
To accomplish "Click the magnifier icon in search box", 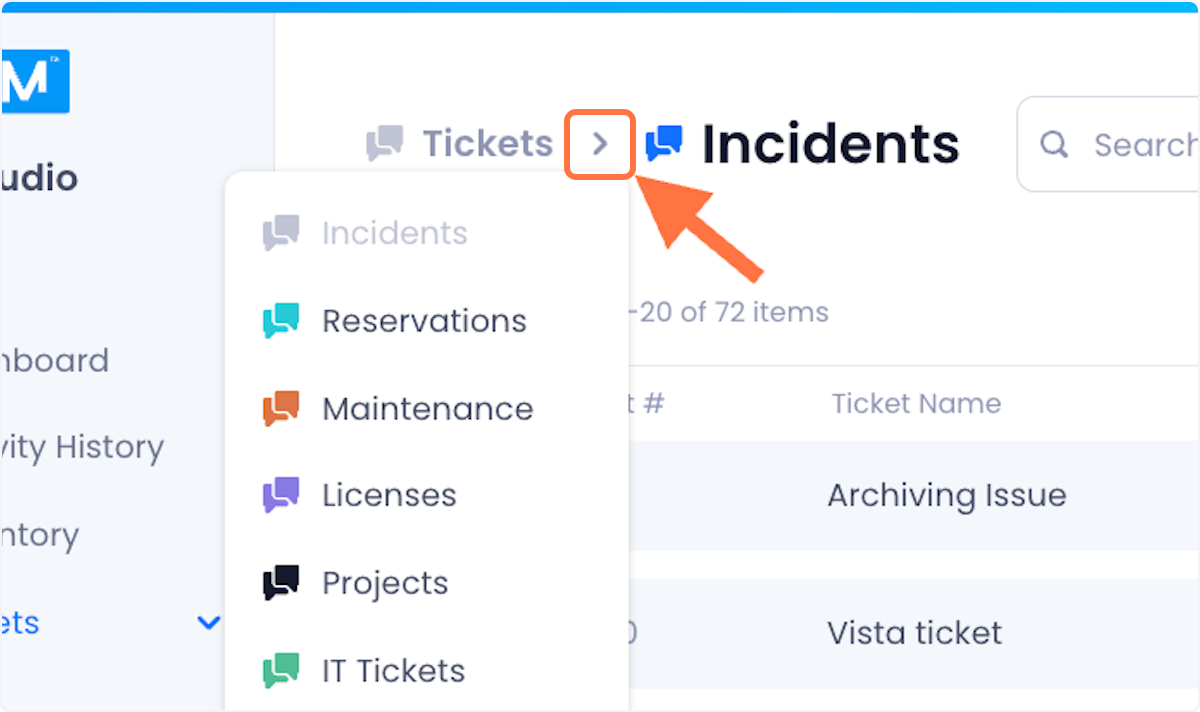I will [1054, 145].
